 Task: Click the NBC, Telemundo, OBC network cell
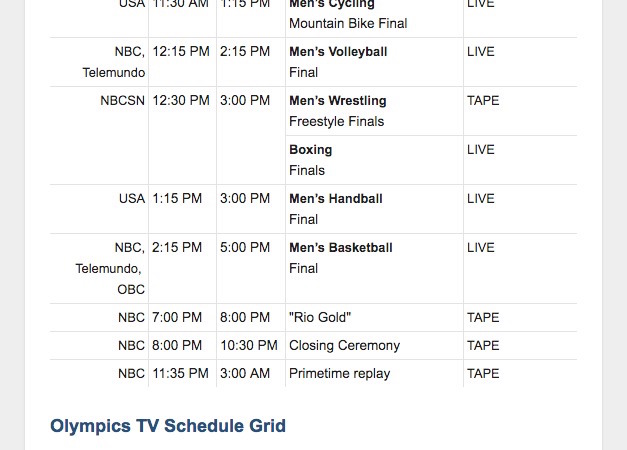(x=110, y=268)
